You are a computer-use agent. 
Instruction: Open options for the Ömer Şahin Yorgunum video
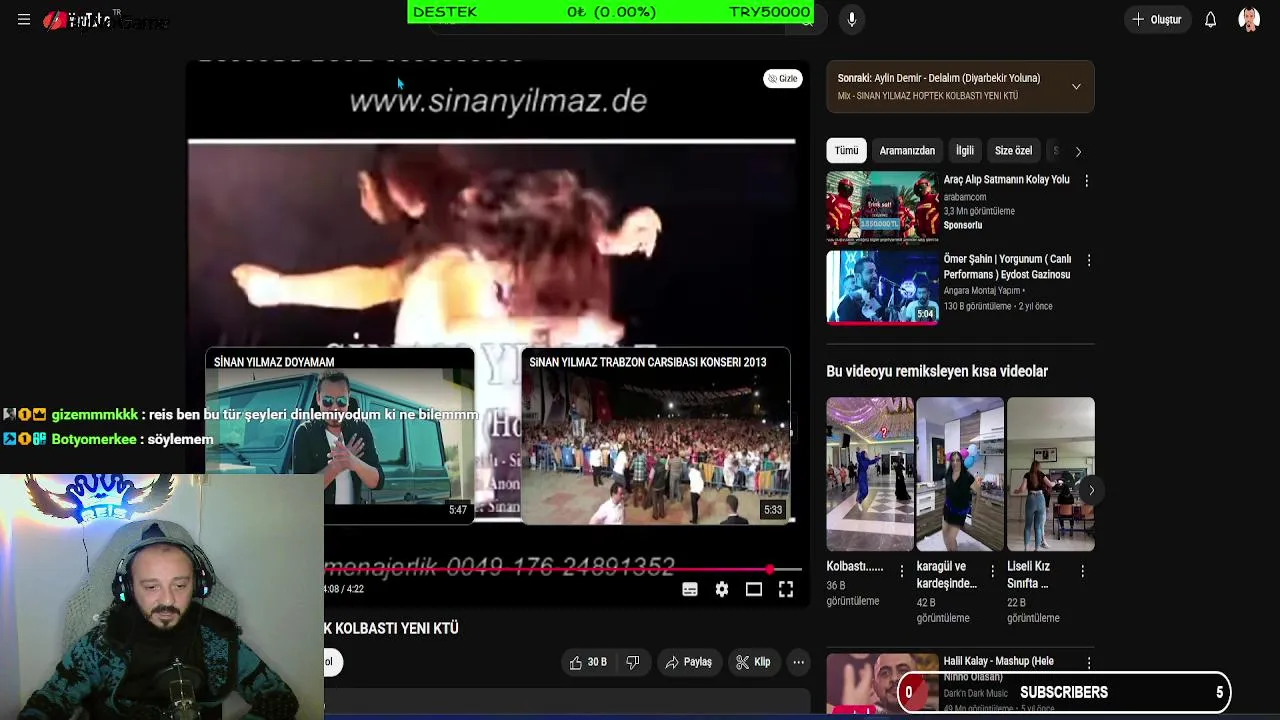pyautogui.click(x=1088, y=260)
